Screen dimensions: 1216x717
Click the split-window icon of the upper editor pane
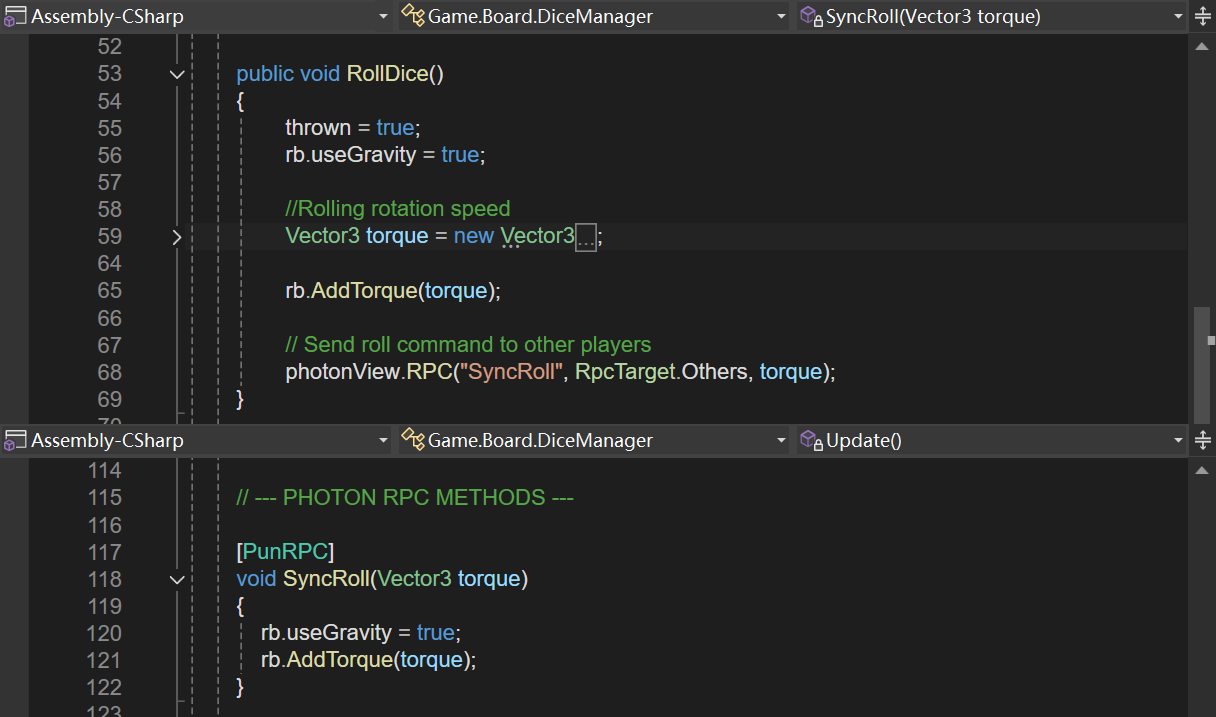1202,16
